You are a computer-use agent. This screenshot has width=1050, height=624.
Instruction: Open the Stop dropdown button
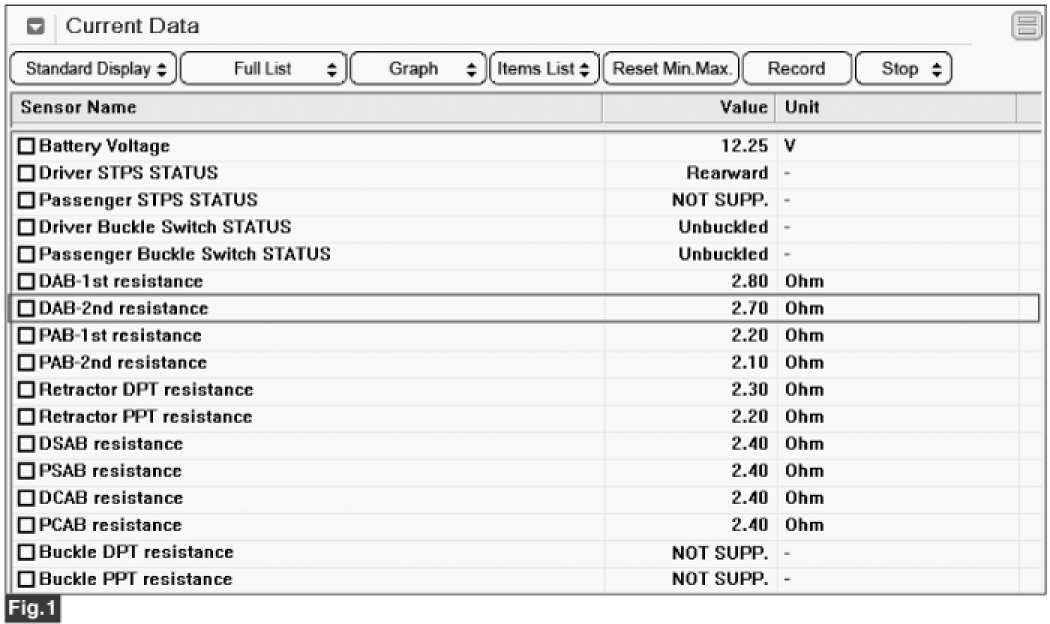[904, 69]
